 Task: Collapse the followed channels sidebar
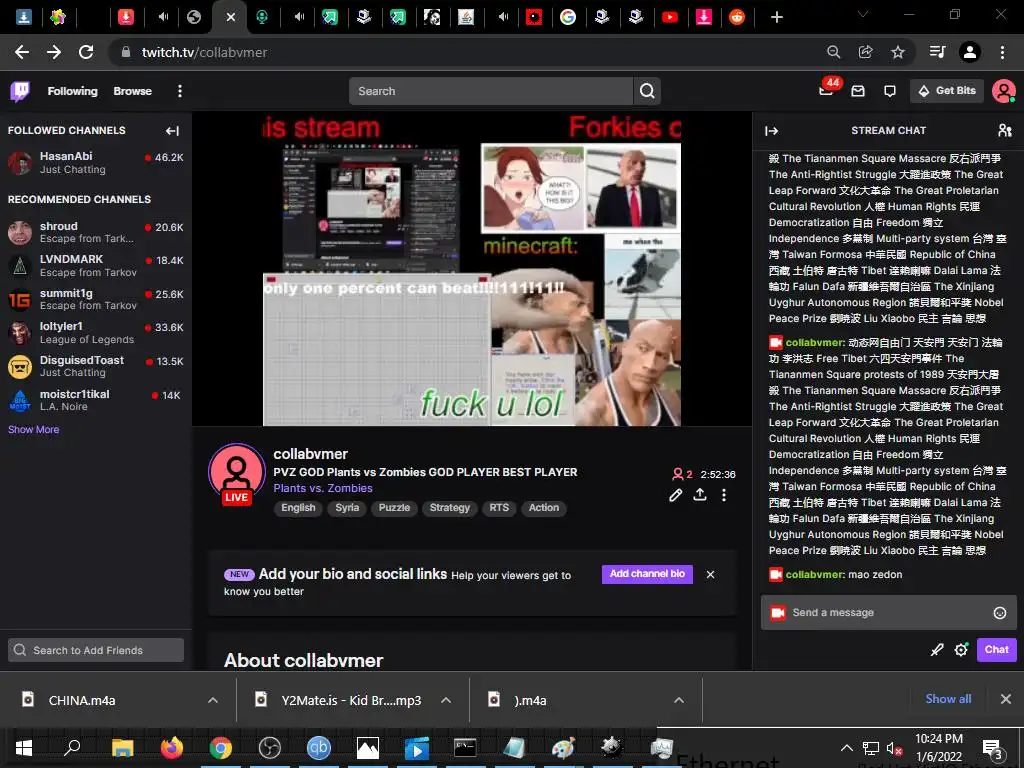point(172,131)
